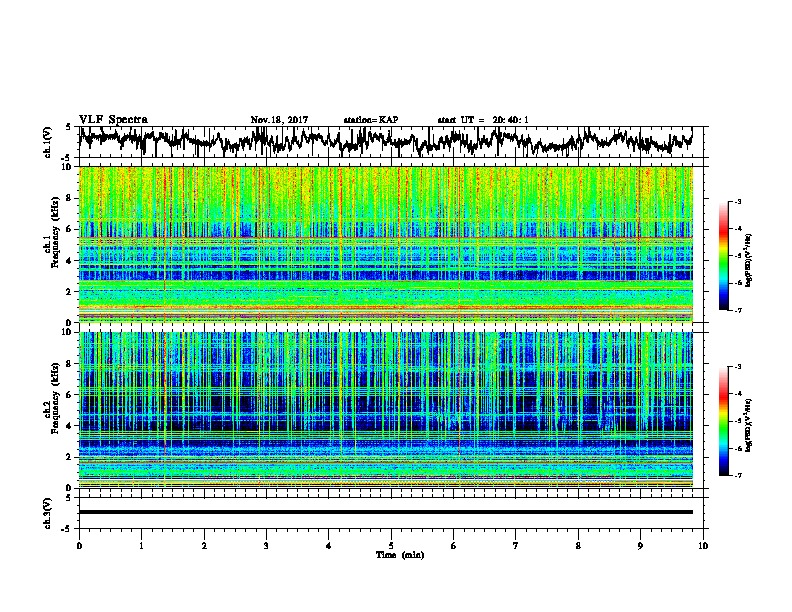Click time axis tick label "5"

[391, 546]
